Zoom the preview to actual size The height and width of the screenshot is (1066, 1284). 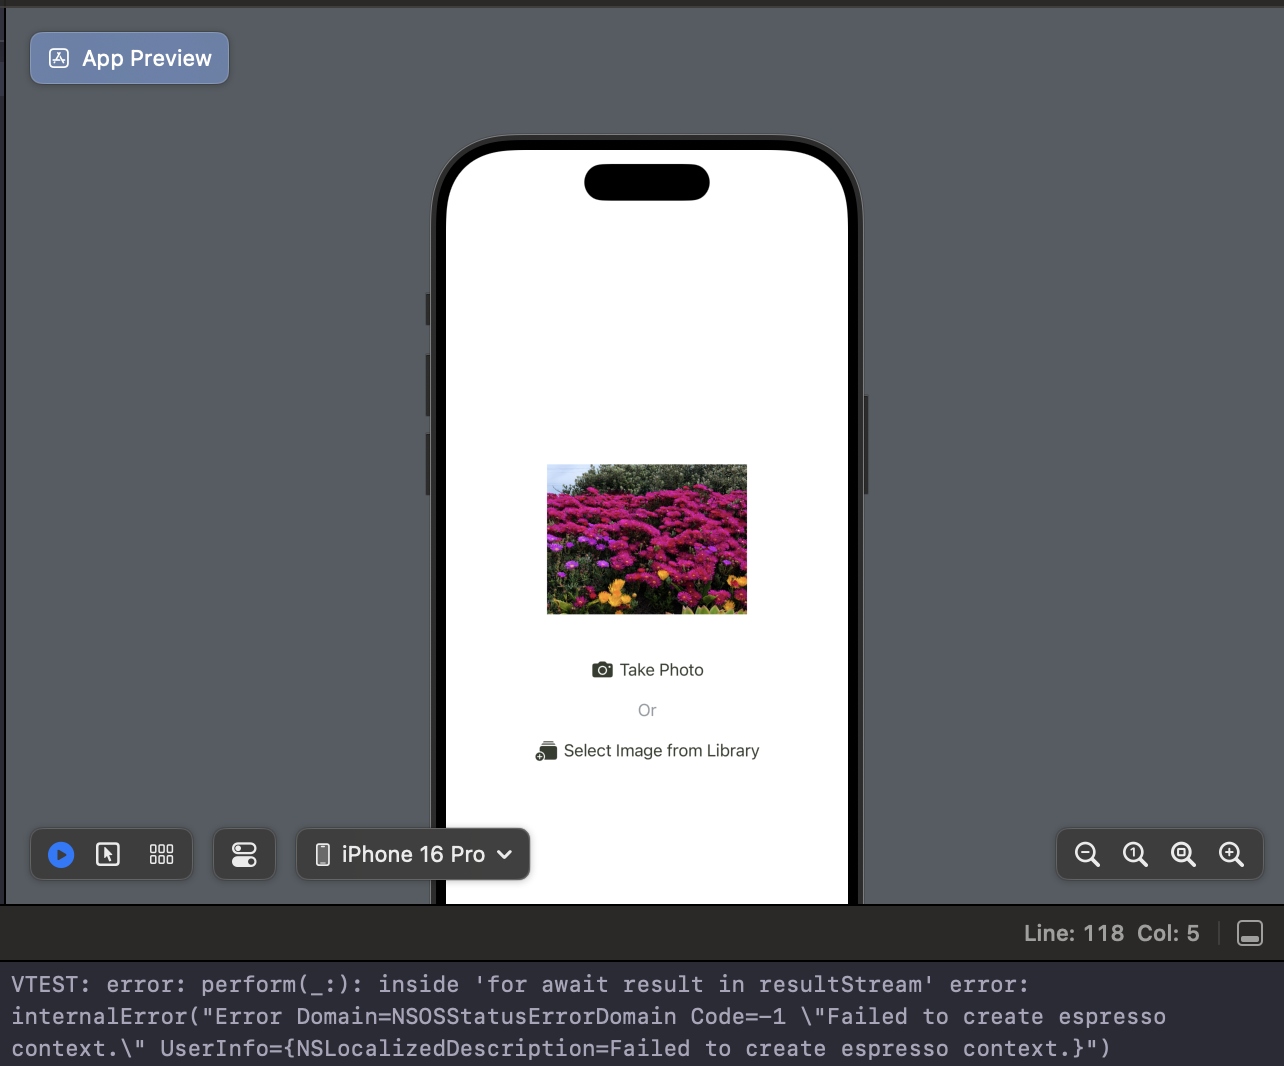pyautogui.click(x=1135, y=854)
